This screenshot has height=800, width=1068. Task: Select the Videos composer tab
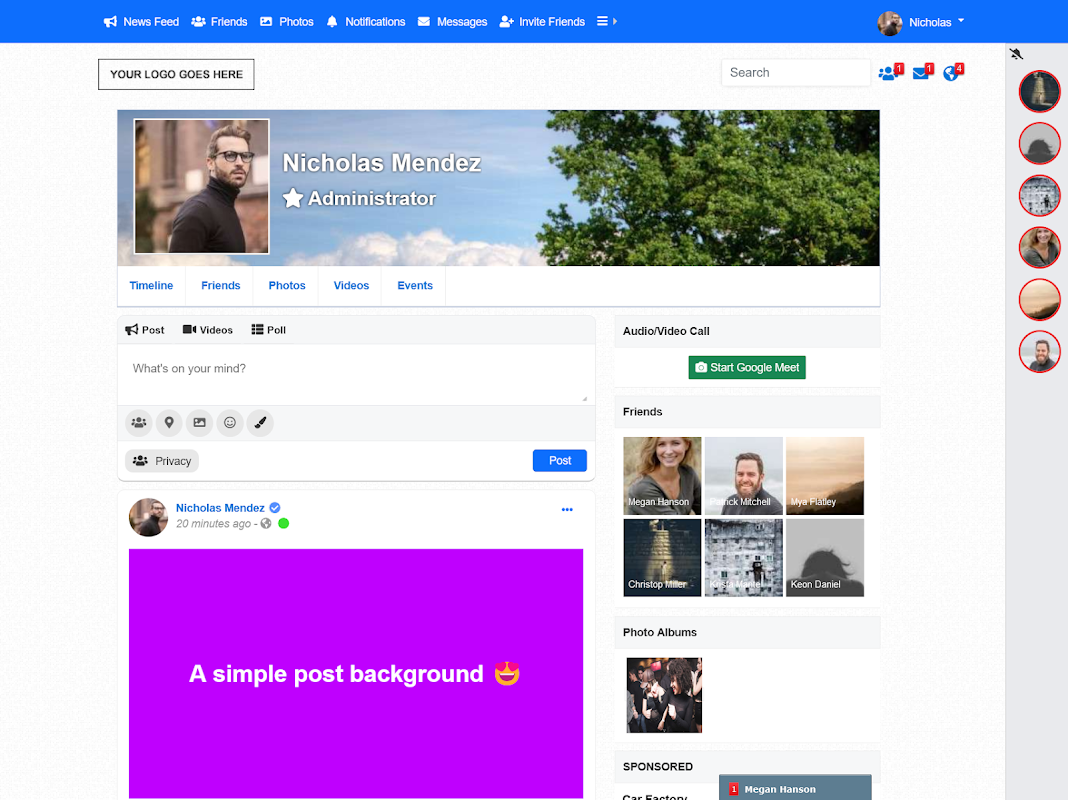pyautogui.click(x=208, y=330)
